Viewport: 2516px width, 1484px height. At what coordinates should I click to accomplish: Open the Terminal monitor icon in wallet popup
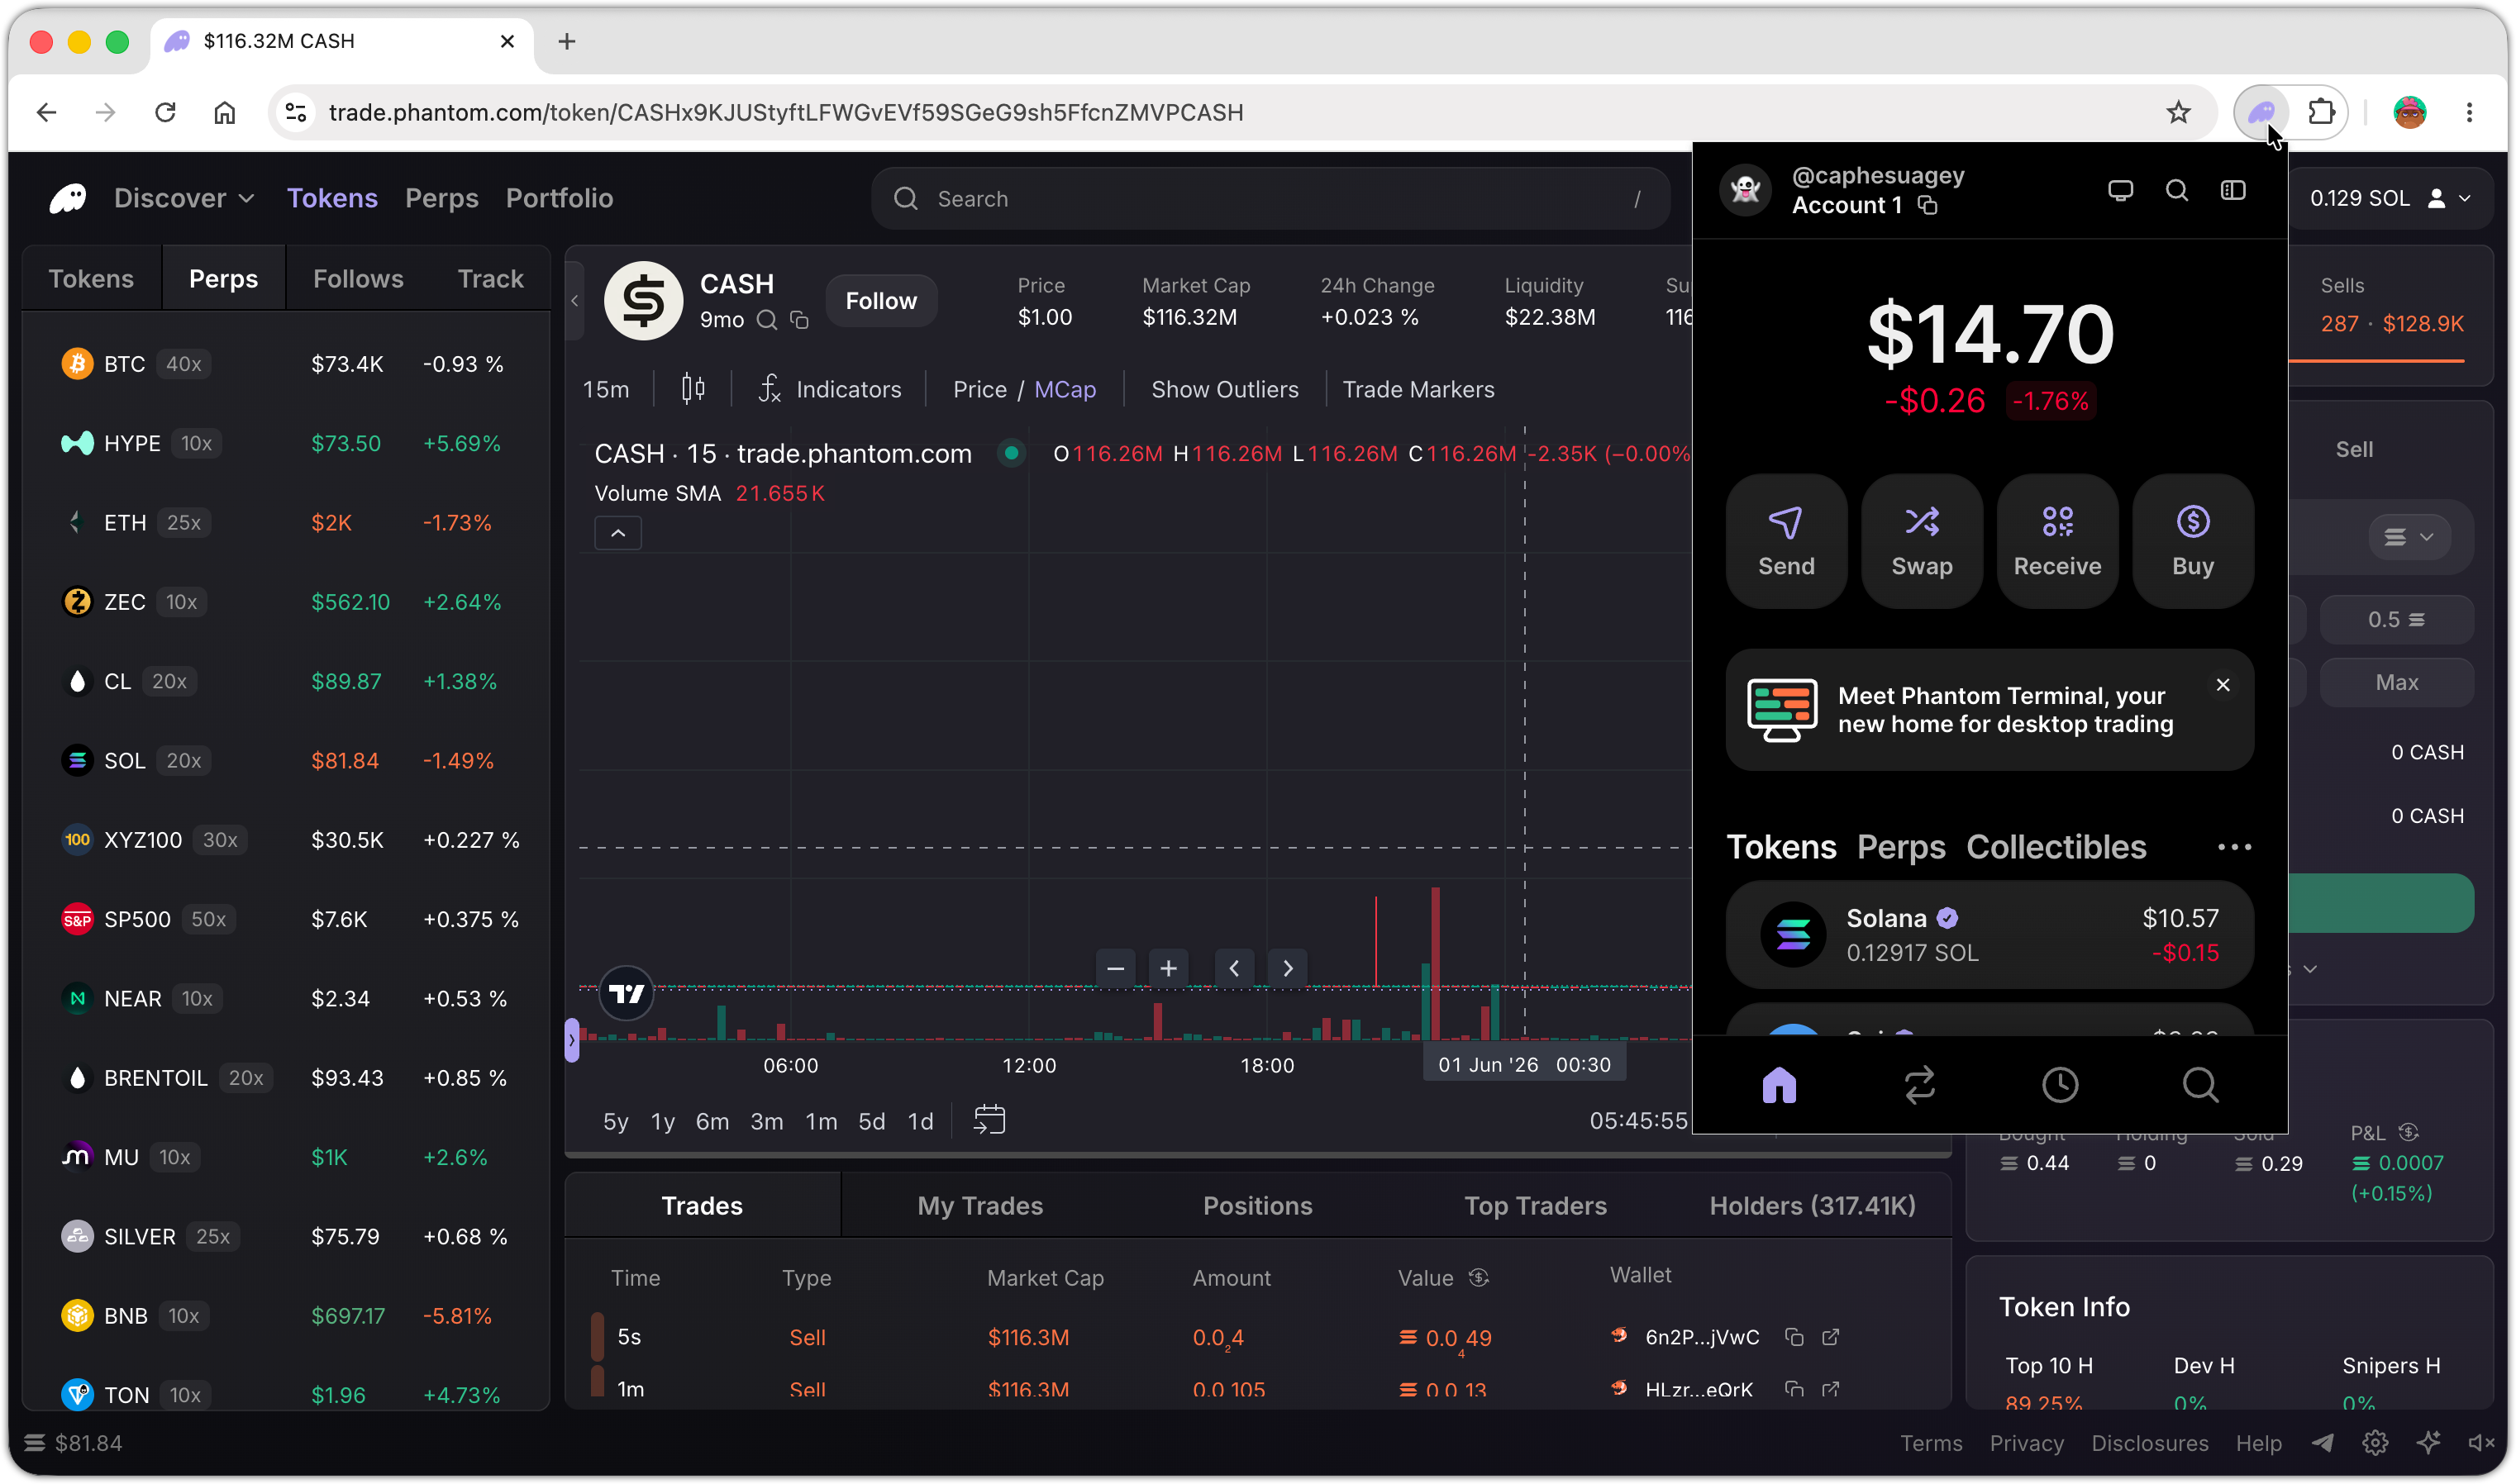coord(2120,190)
